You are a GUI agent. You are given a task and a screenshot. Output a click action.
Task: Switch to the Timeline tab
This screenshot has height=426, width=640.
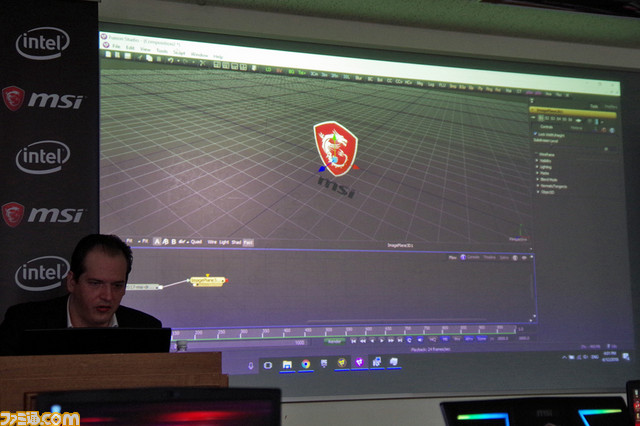click(489, 257)
